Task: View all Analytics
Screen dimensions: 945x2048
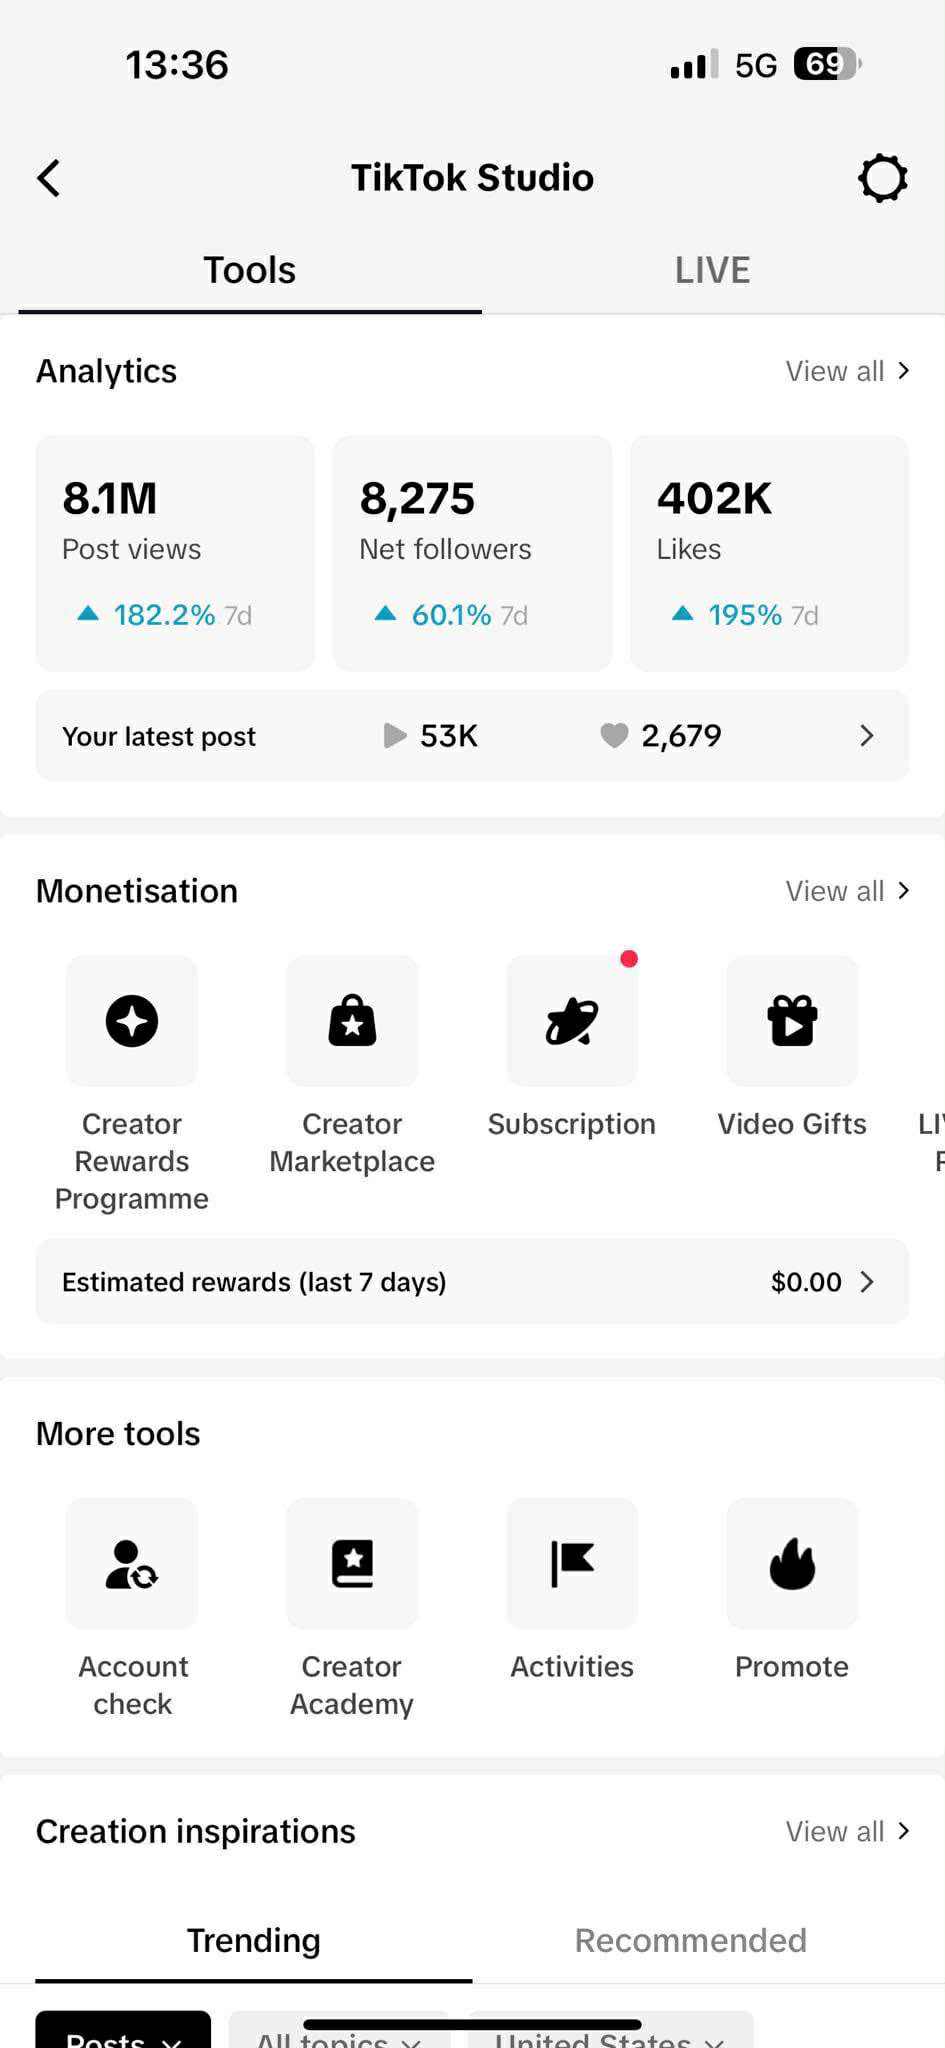Action: pos(846,371)
